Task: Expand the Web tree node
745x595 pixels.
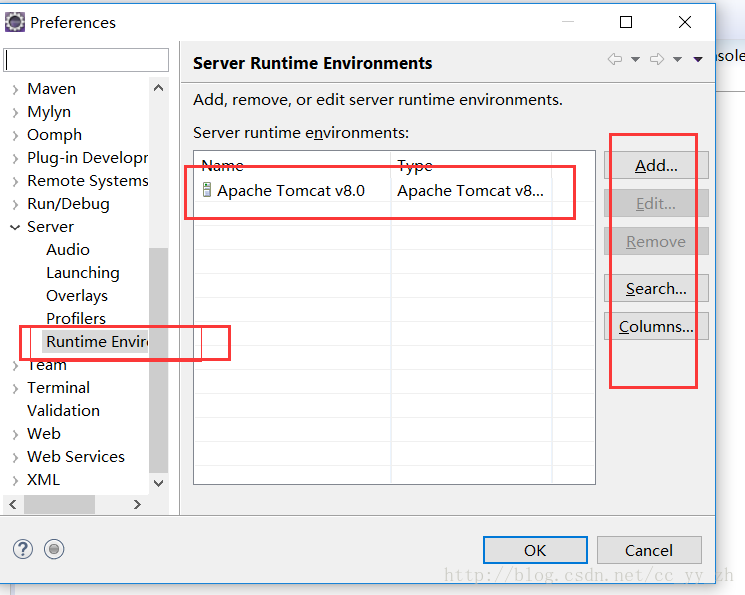Action: tap(15, 434)
